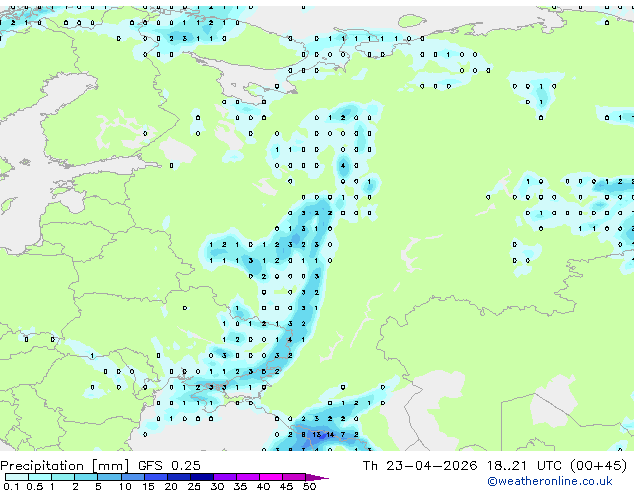Click the 'Precipitation [mm]' title text

65,466
